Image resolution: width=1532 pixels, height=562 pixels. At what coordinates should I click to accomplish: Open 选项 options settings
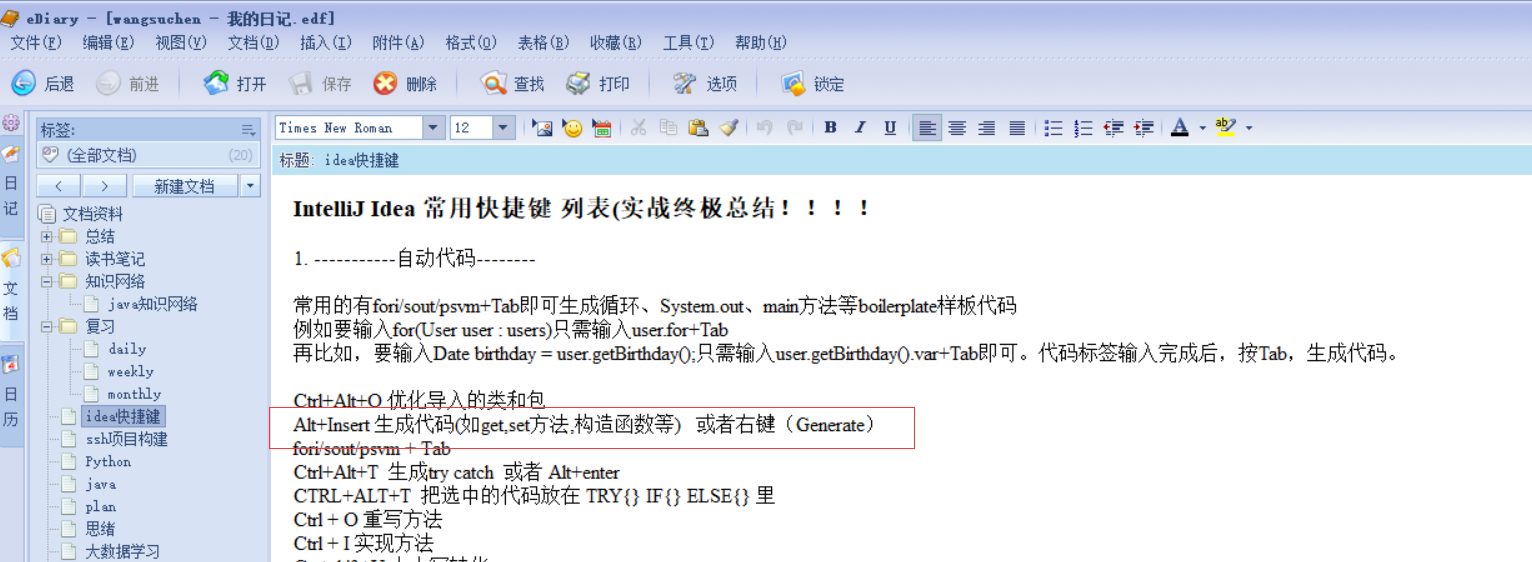tap(705, 84)
